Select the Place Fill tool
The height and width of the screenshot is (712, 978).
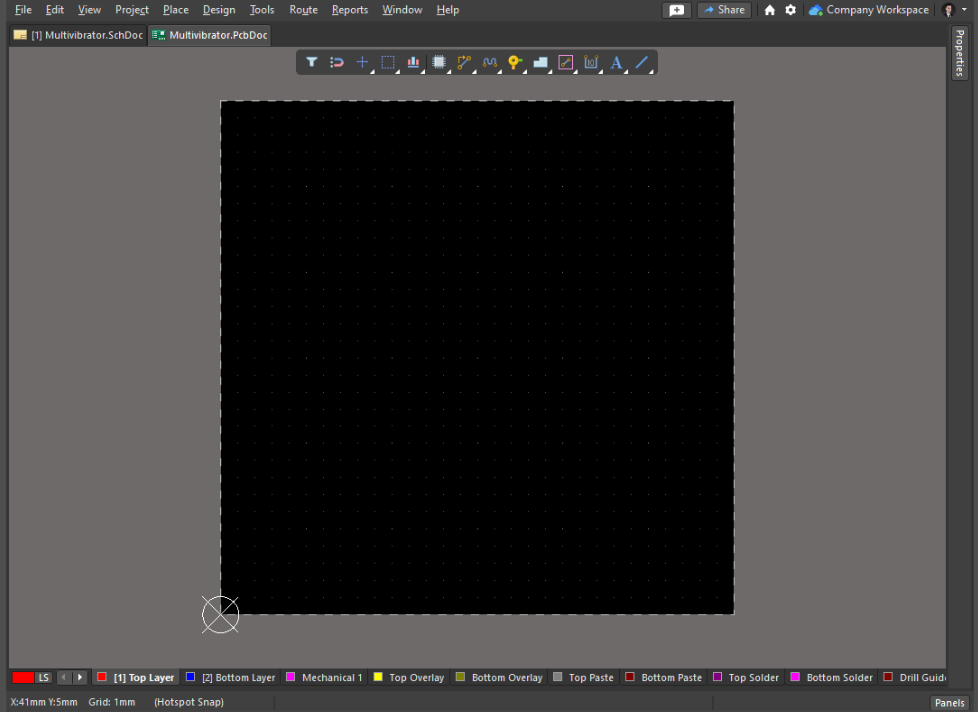540,62
